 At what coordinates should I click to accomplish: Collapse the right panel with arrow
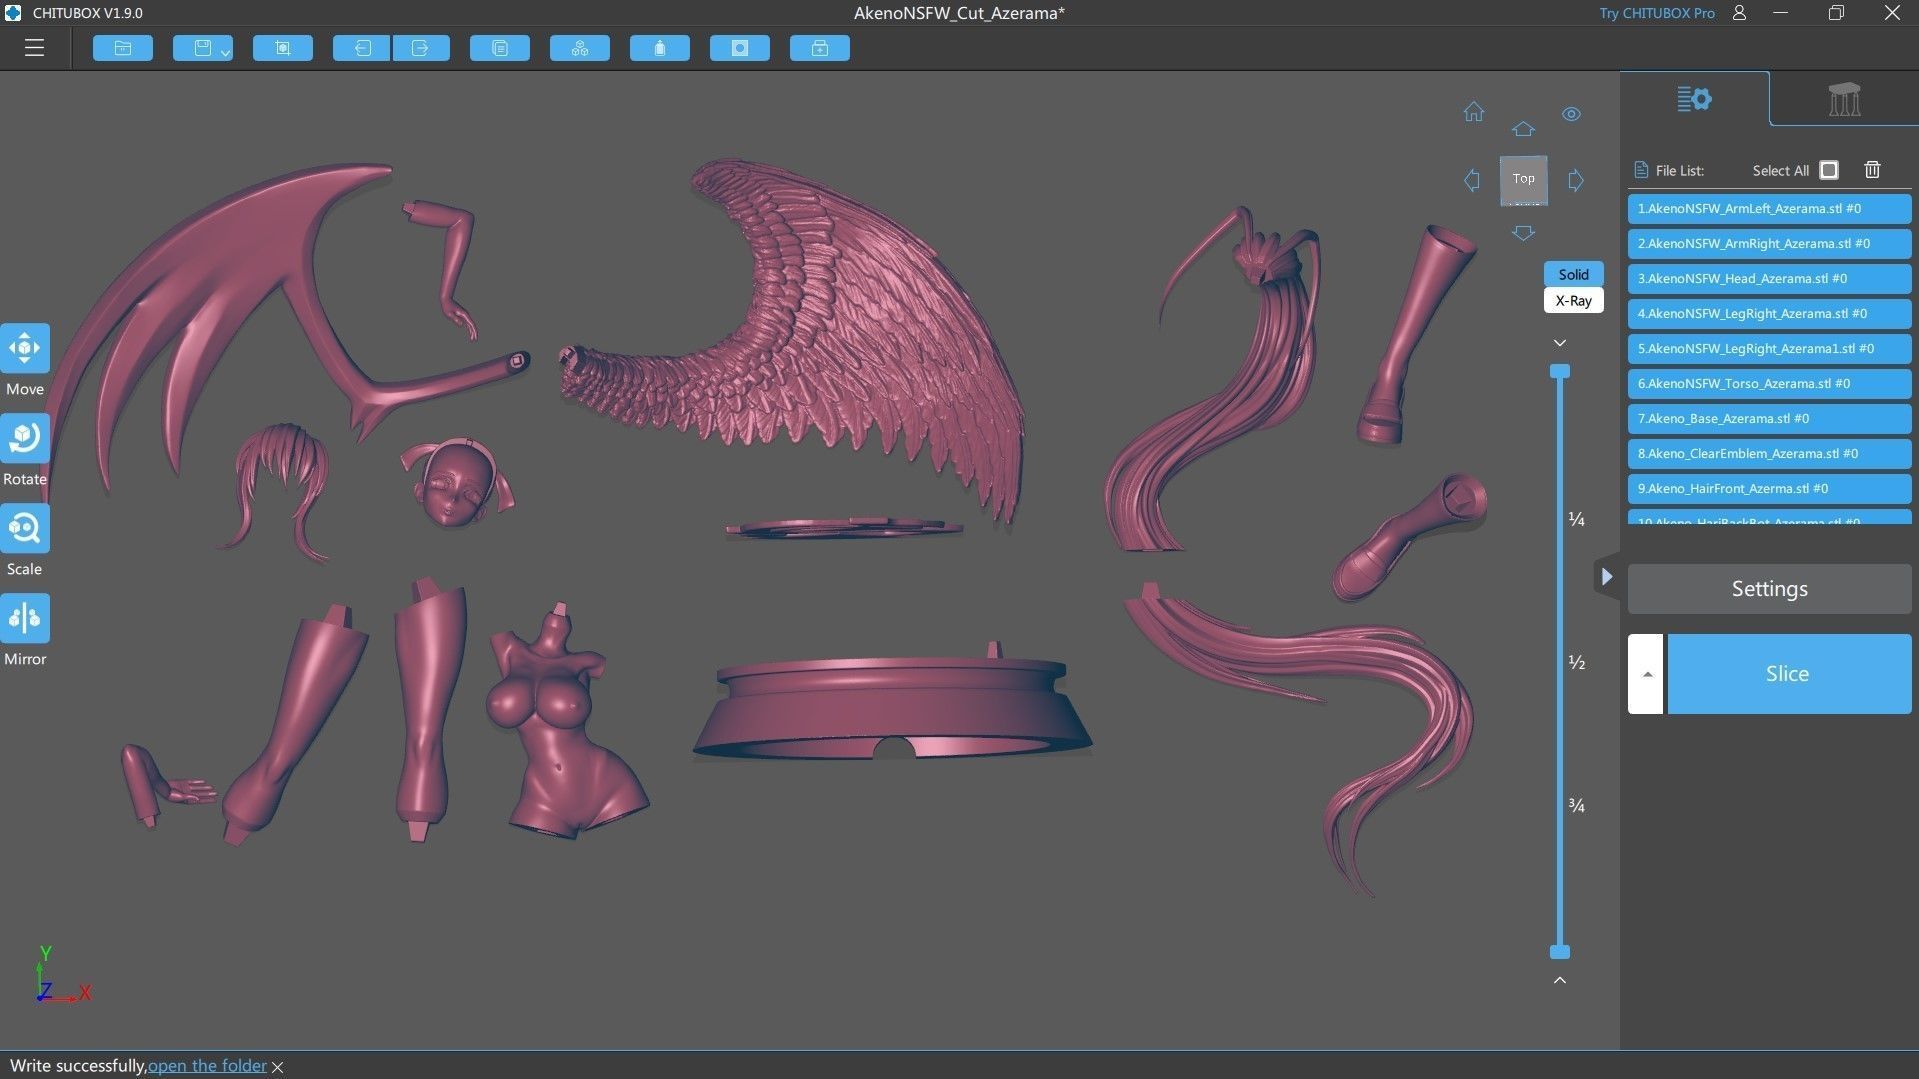pos(1606,577)
